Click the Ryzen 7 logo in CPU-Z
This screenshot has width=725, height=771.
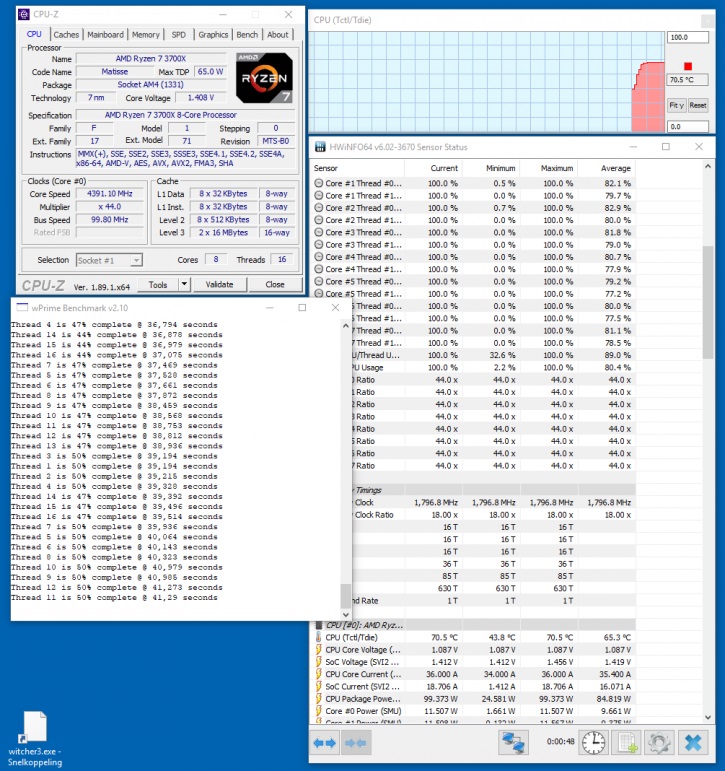point(265,78)
